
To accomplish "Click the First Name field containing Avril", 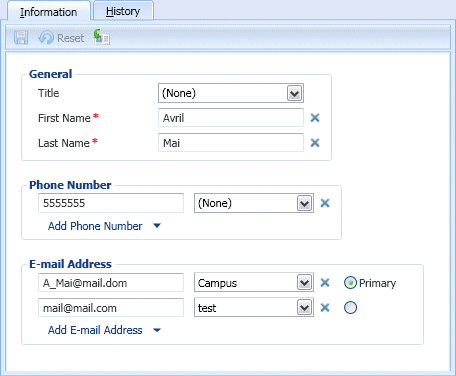I will 231,118.
